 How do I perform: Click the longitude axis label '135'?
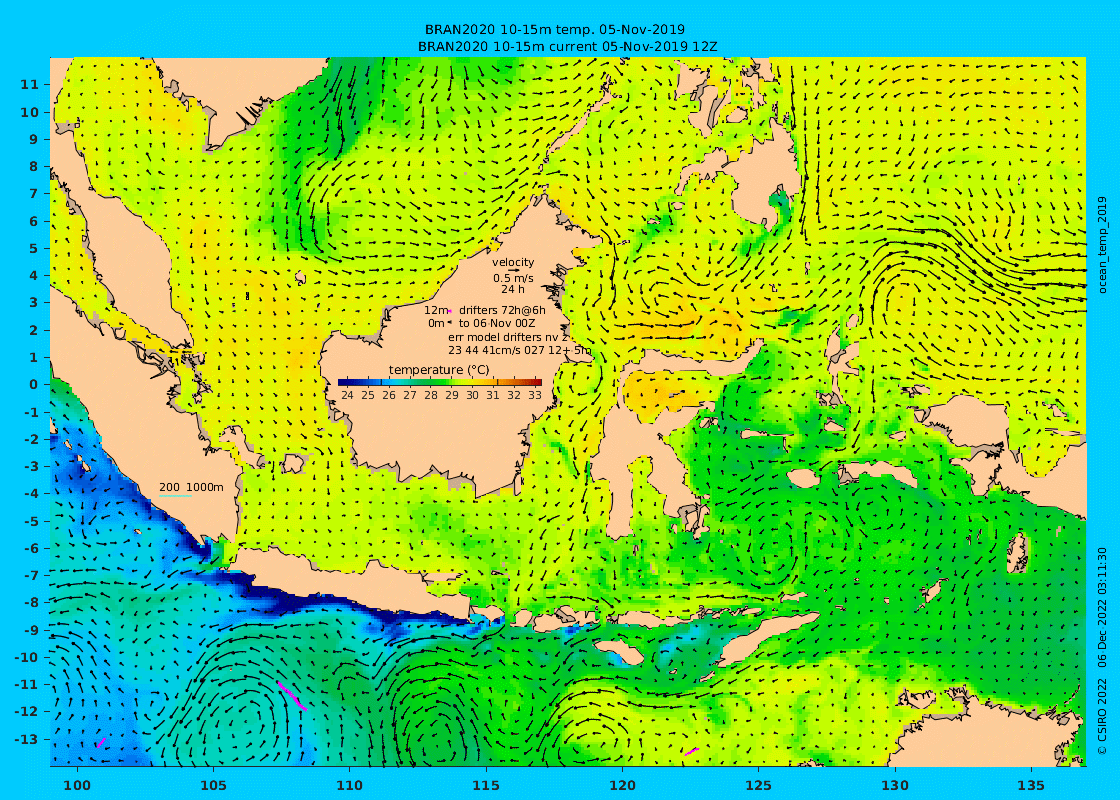coord(1031,785)
